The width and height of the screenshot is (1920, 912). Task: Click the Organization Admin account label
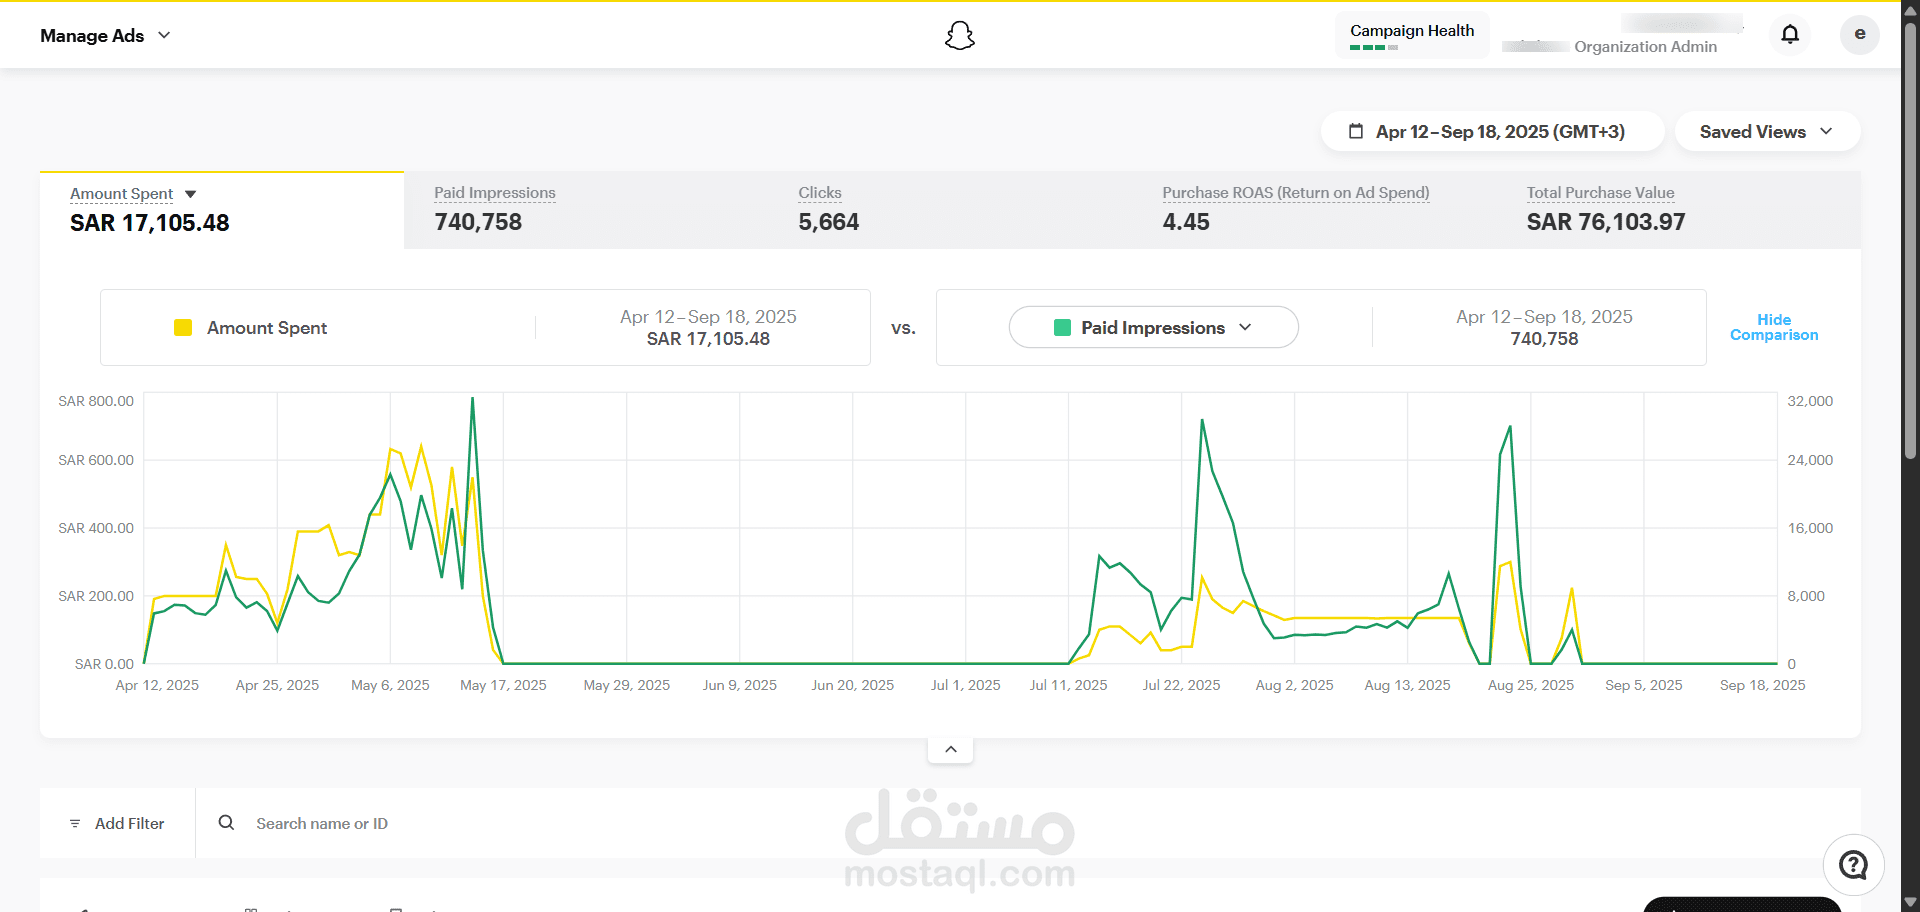click(x=1645, y=47)
